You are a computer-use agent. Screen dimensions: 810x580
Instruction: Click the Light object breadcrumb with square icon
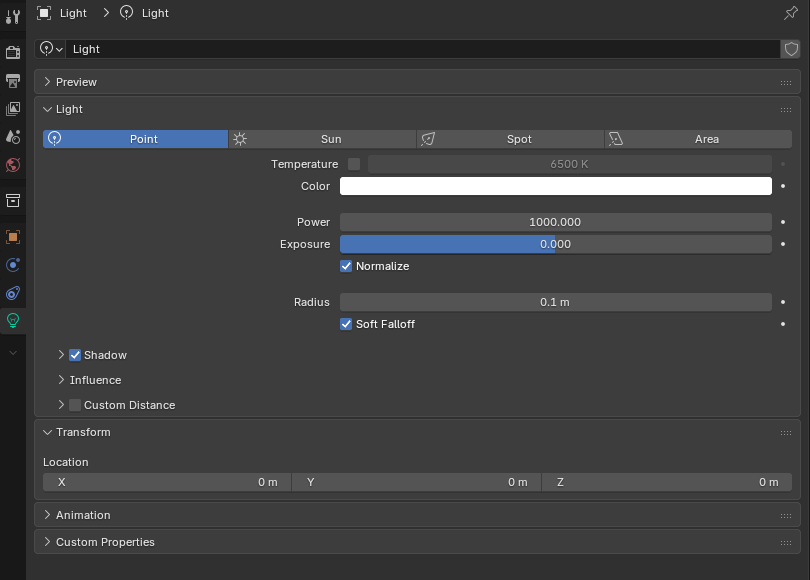coord(62,13)
